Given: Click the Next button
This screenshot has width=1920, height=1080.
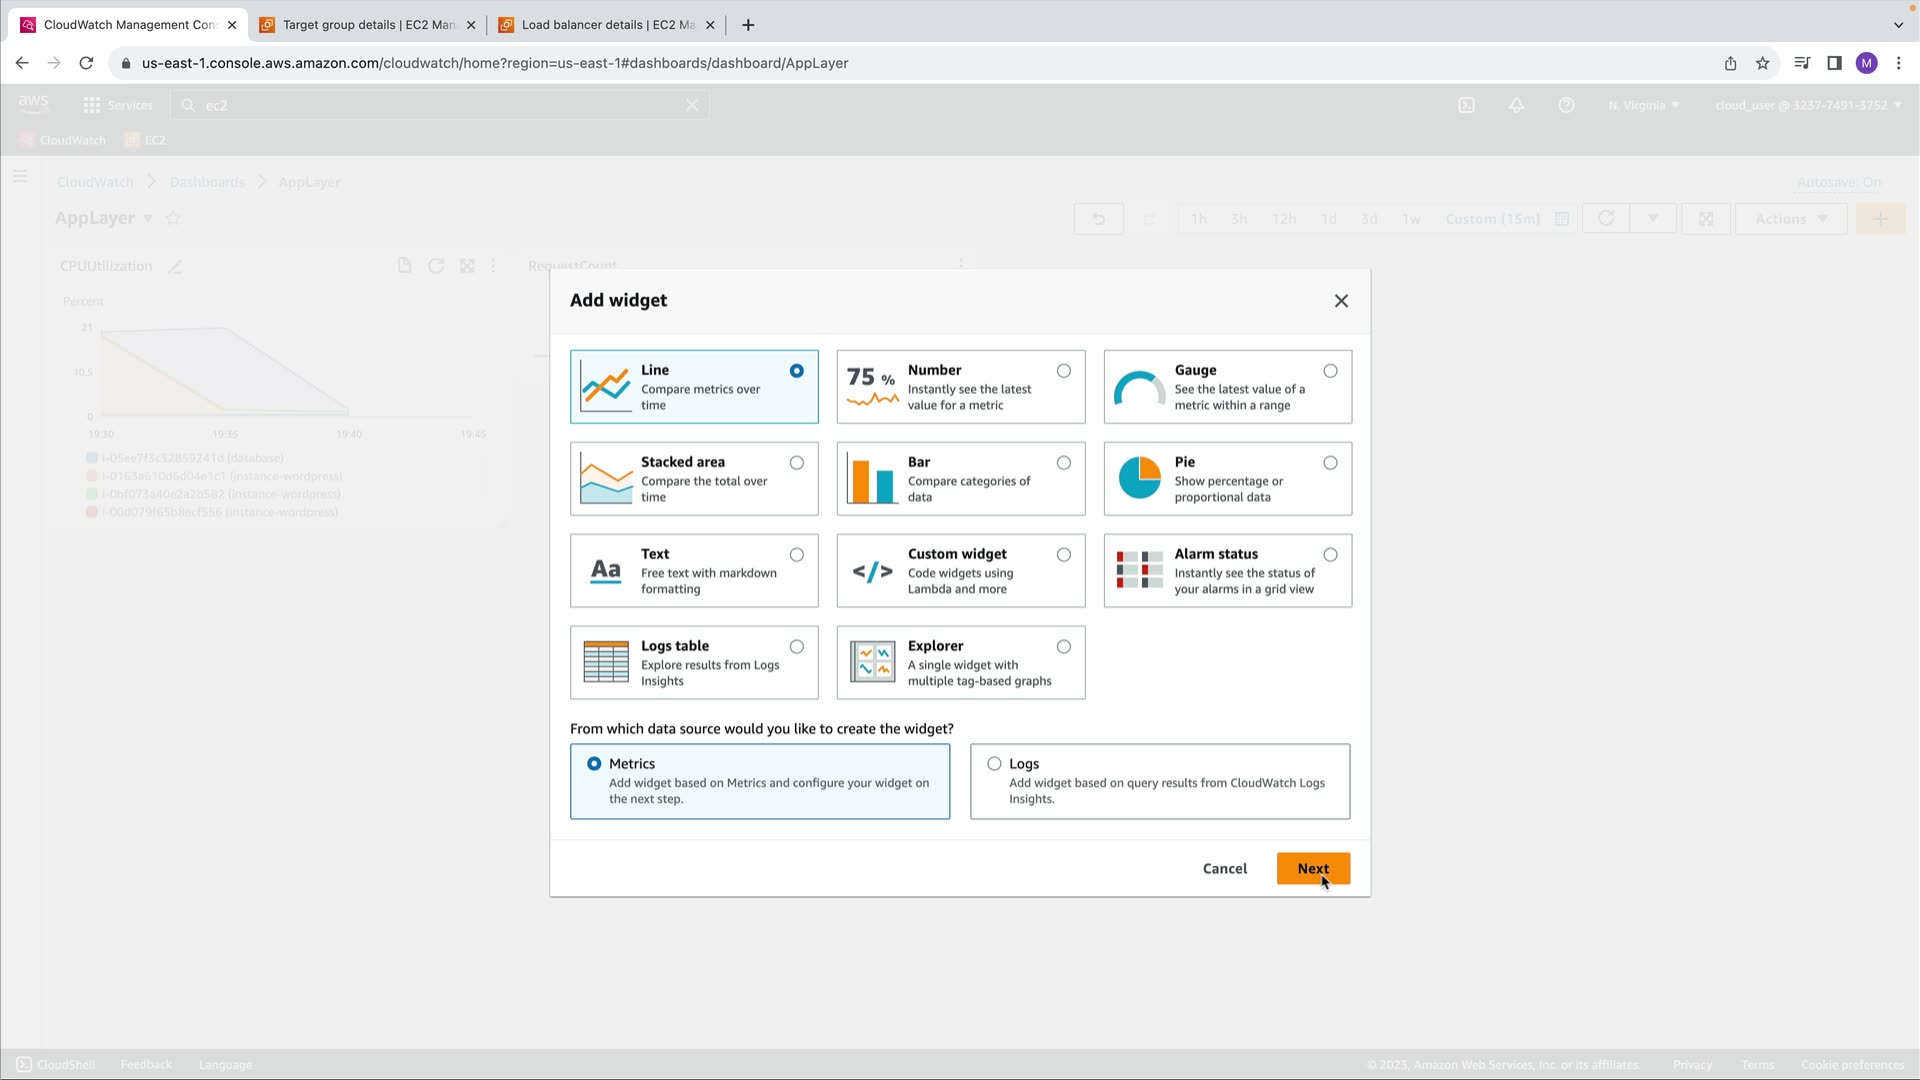Looking at the screenshot, I should tap(1313, 869).
